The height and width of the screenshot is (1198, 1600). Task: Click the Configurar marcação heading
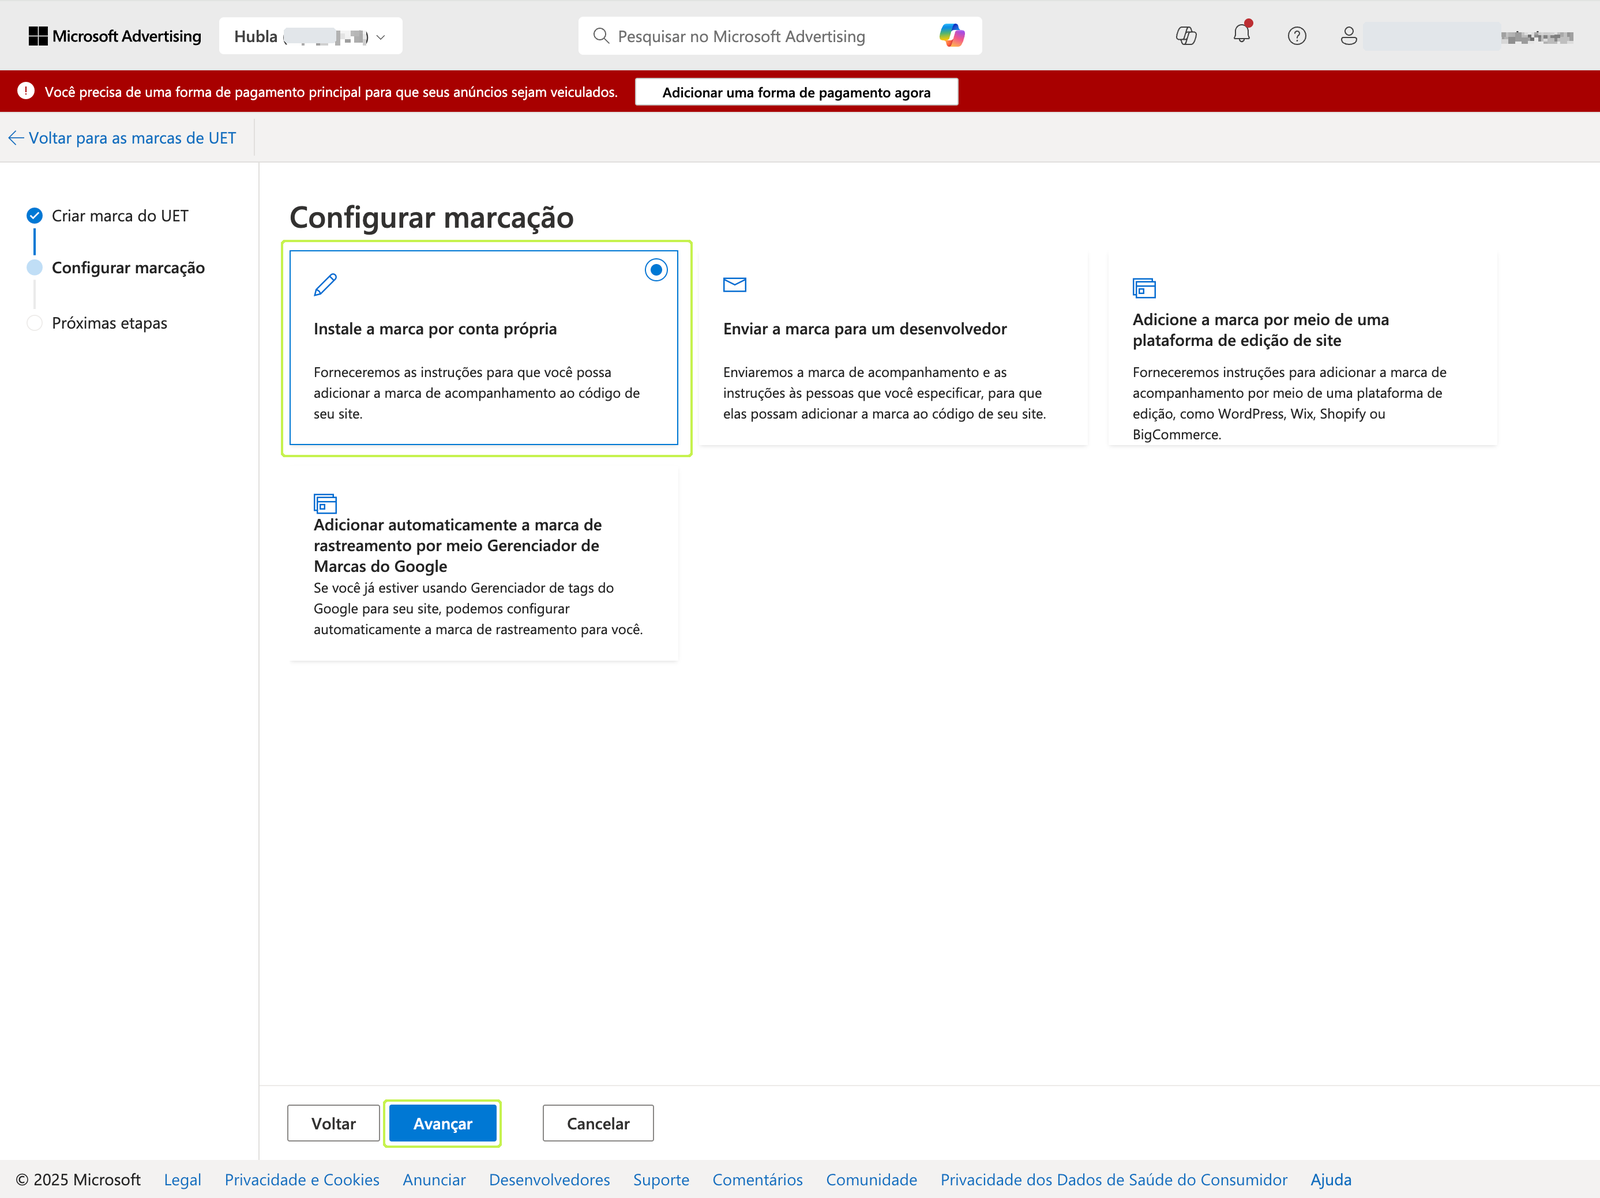(x=432, y=218)
